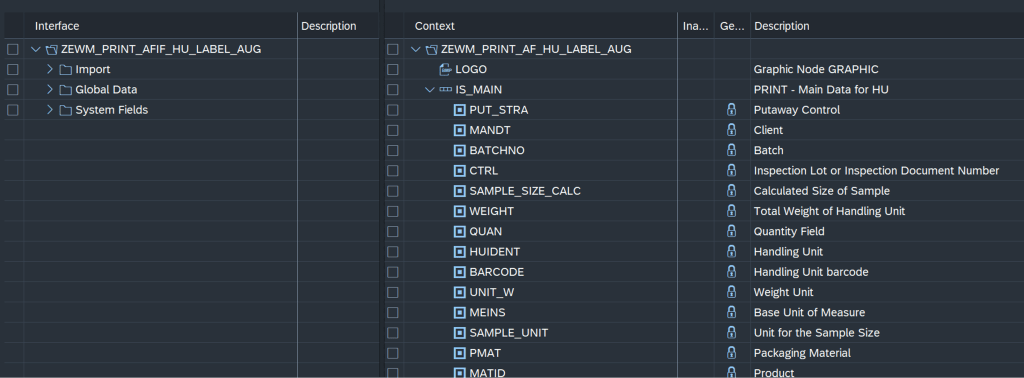Check the box for the Import row
The width and height of the screenshot is (1024, 378).
tap(12, 70)
